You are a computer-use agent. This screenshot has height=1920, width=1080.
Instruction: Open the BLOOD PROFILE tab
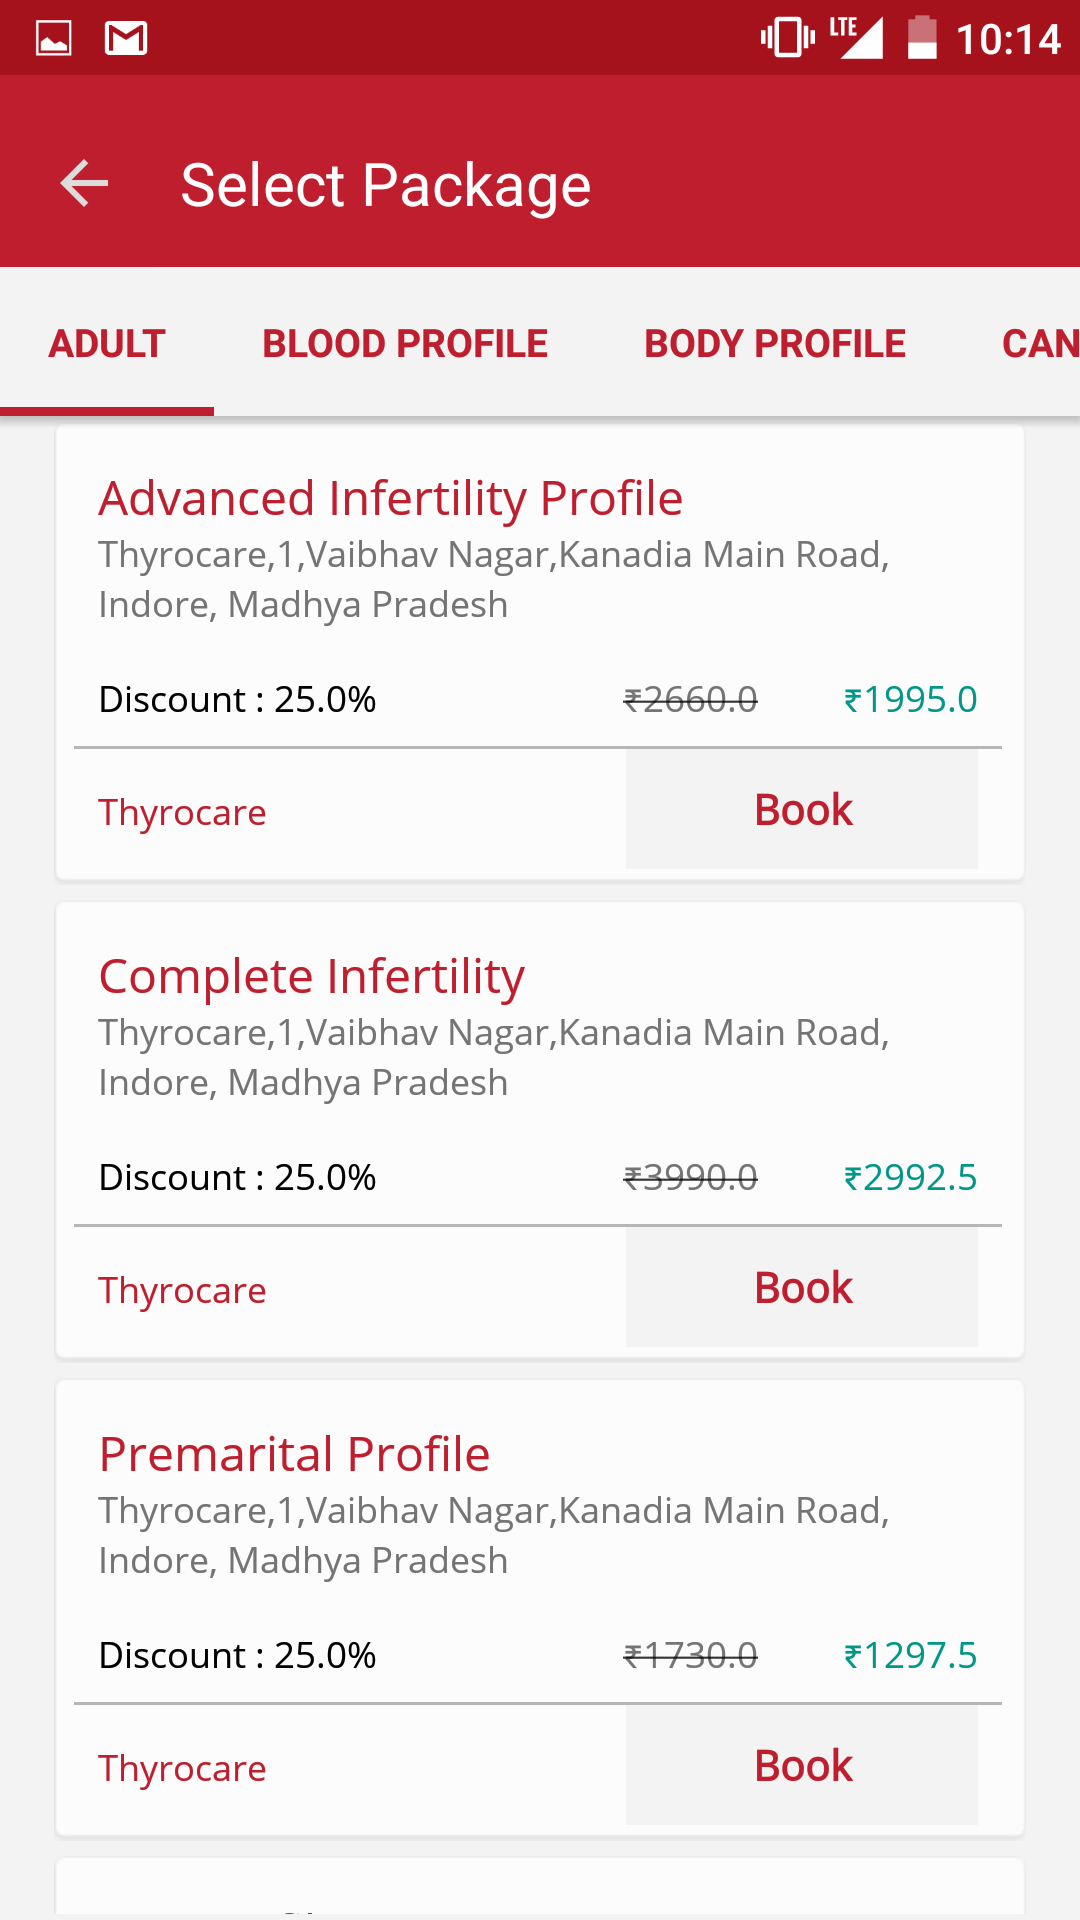coord(405,344)
